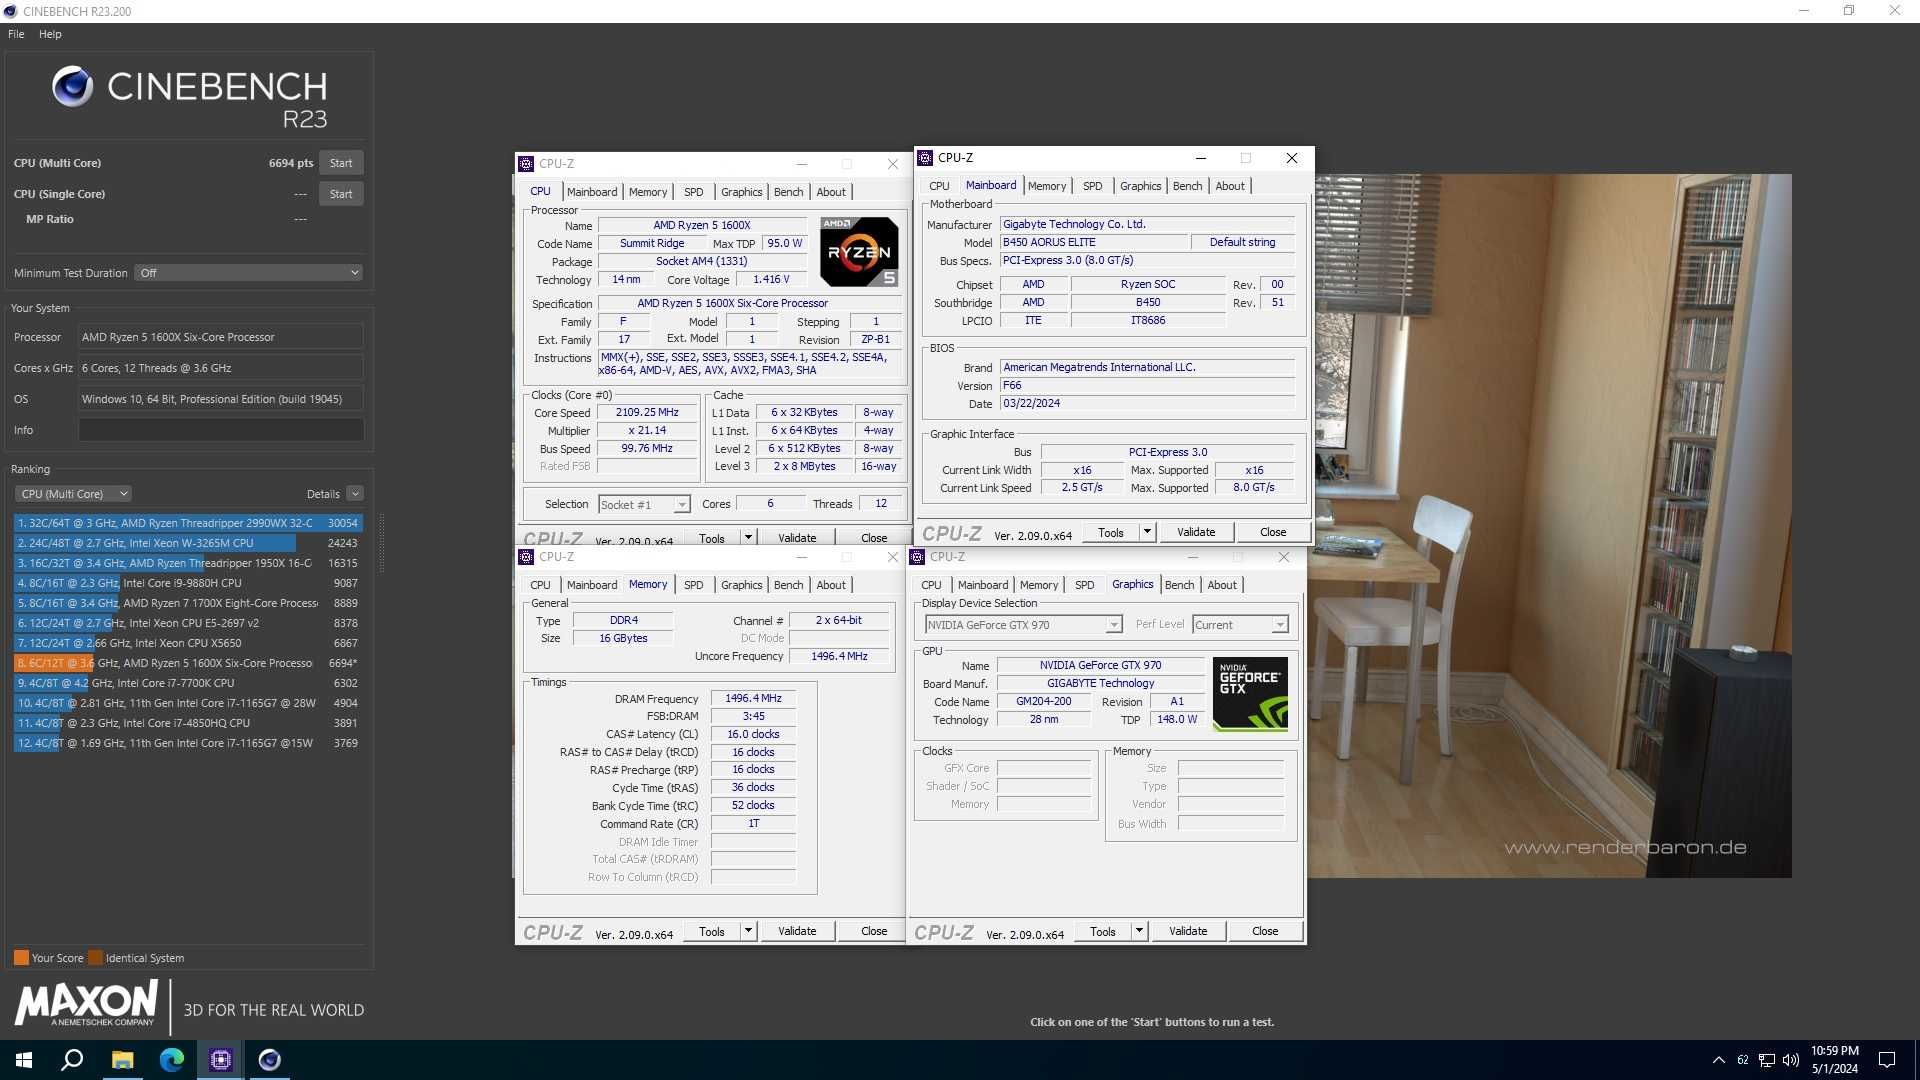Select Memory tab in CPU tab window
The image size is (1920, 1080).
pyautogui.click(x=648, y=192)
